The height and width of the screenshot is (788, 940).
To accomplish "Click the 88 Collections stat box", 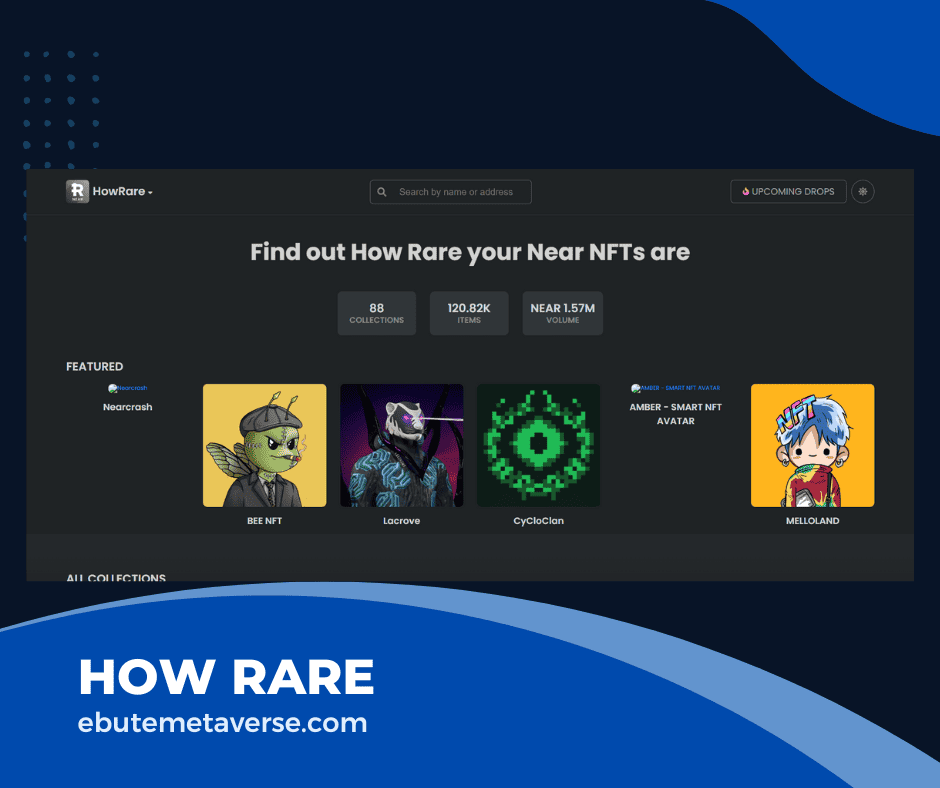I will 376,313.
